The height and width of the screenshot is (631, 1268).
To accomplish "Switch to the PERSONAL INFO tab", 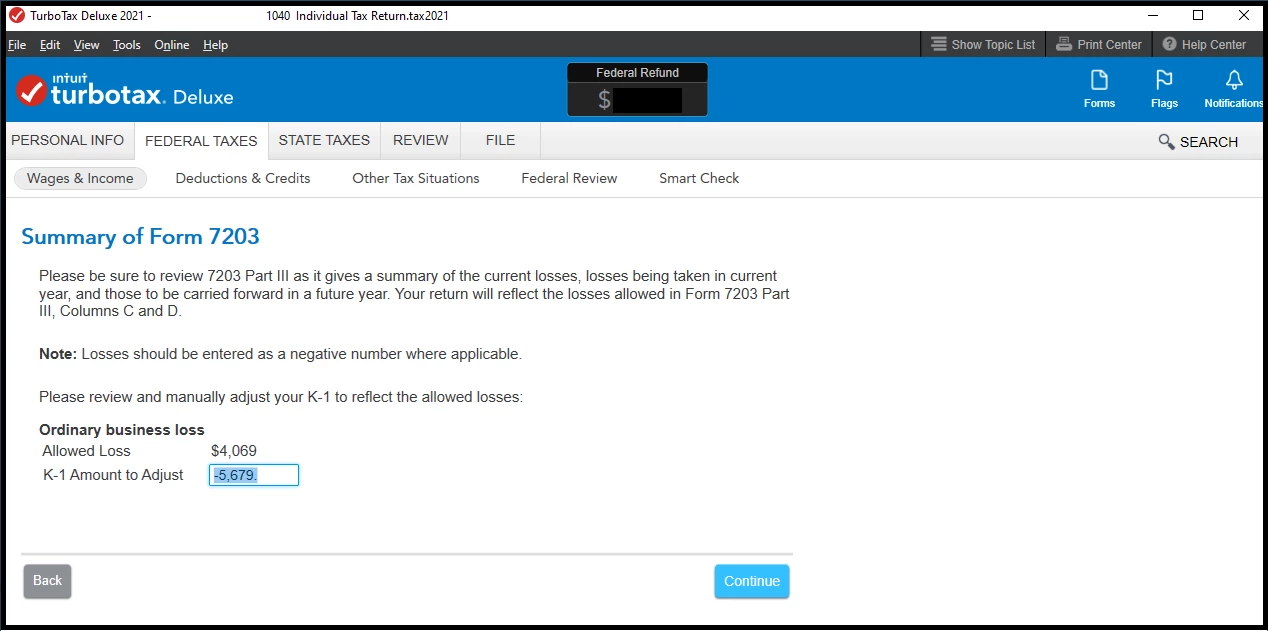I will (68, 140).
